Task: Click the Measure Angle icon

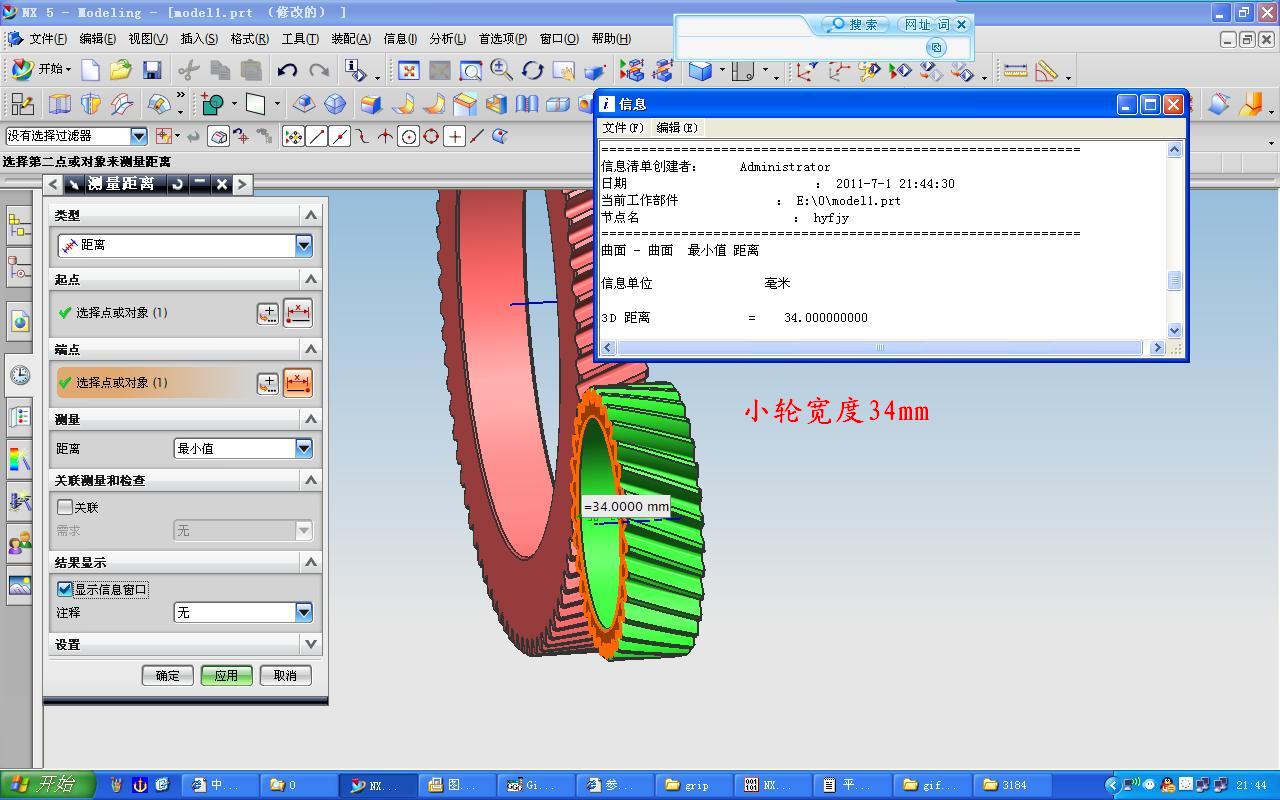Action: tap(1047, 71)
